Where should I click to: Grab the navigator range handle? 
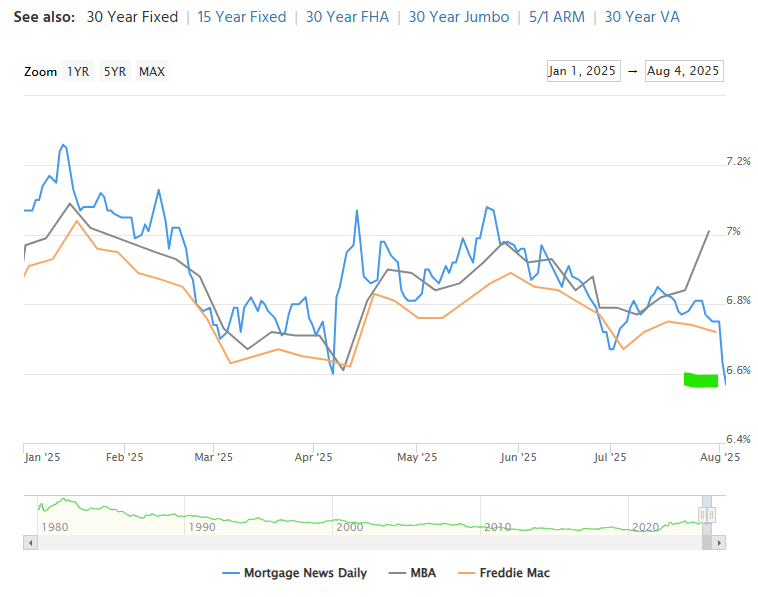[703, 514]
